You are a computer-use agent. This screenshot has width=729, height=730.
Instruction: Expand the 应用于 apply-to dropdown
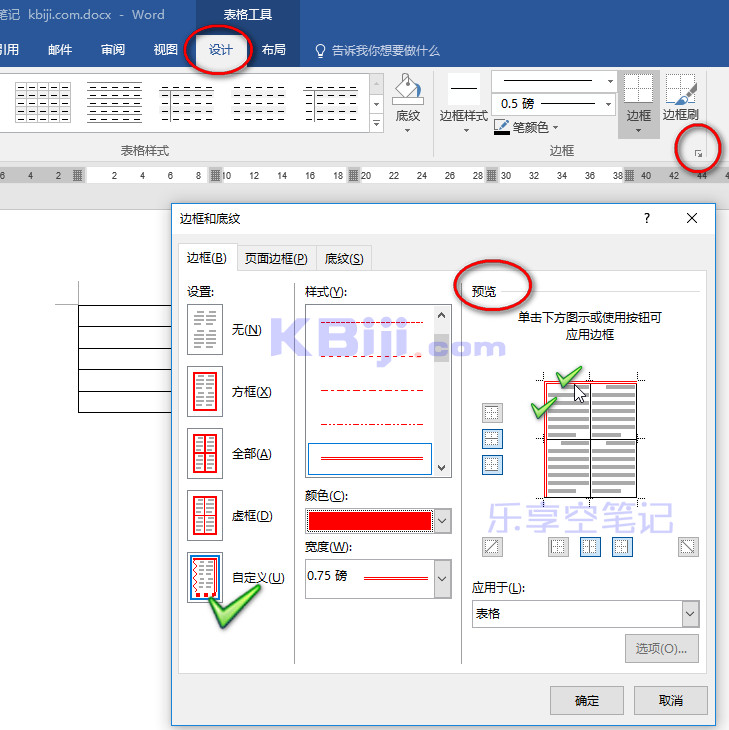click(689, 614)
